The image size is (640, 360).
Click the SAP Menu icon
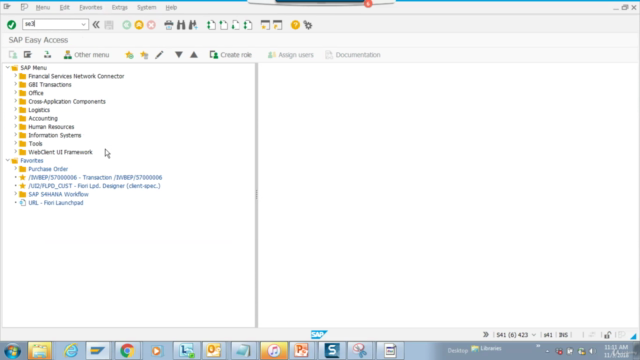[x=27, y=55]
